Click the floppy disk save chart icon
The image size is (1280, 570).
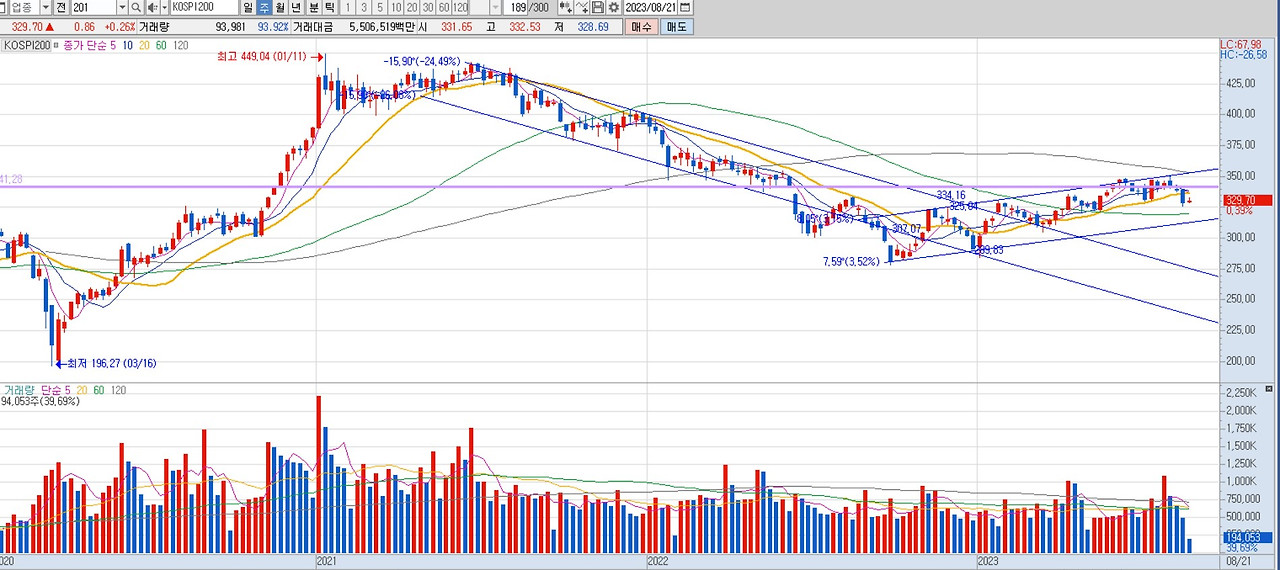(597, 7)
